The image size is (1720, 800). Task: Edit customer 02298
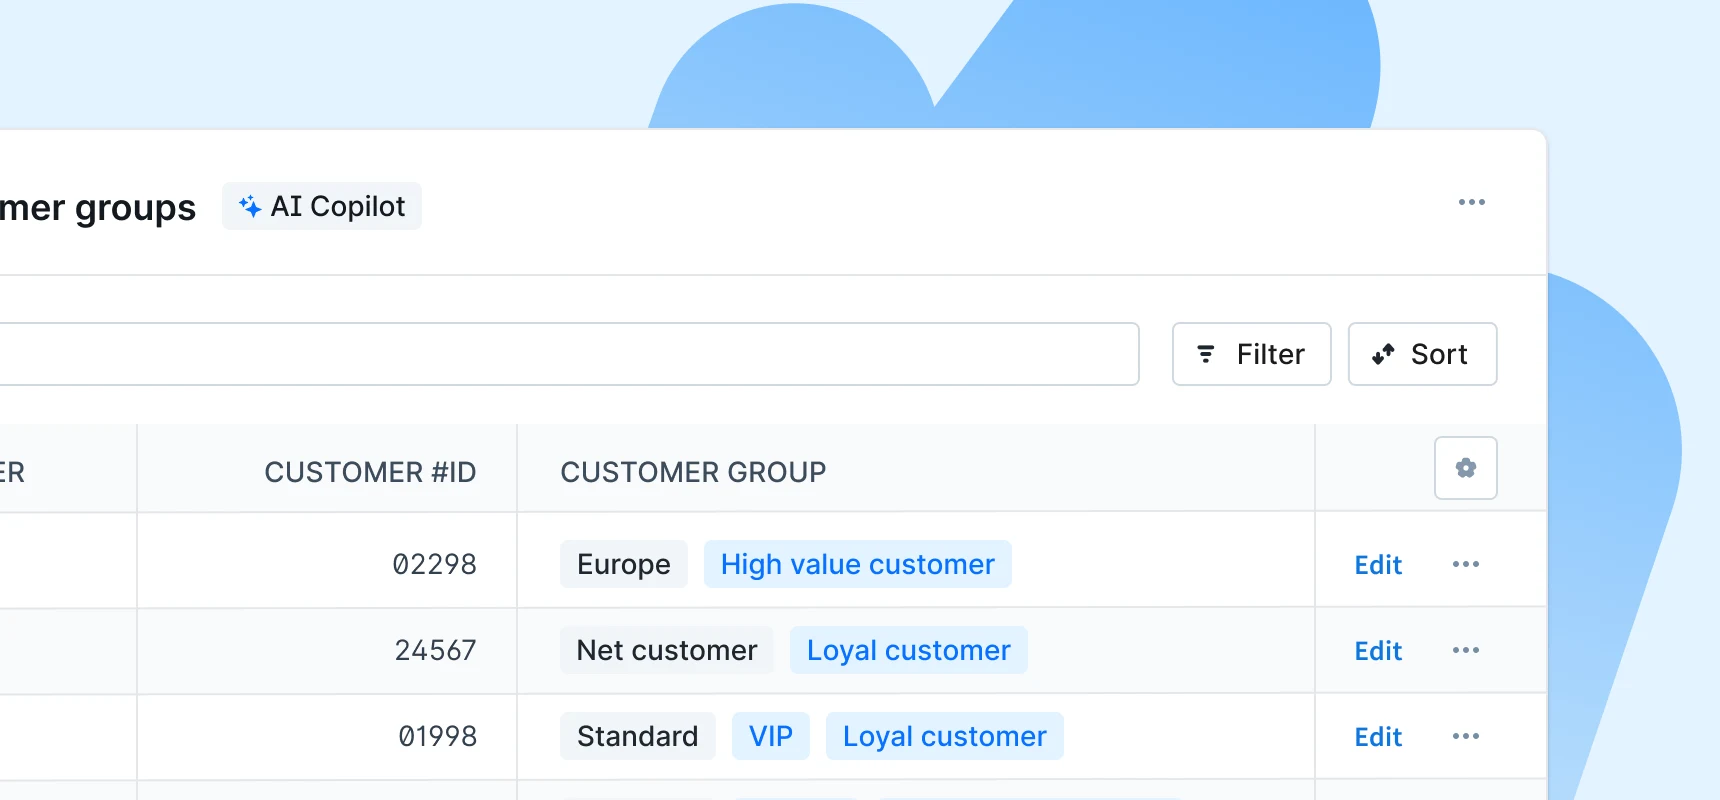tap(1378, 565)
